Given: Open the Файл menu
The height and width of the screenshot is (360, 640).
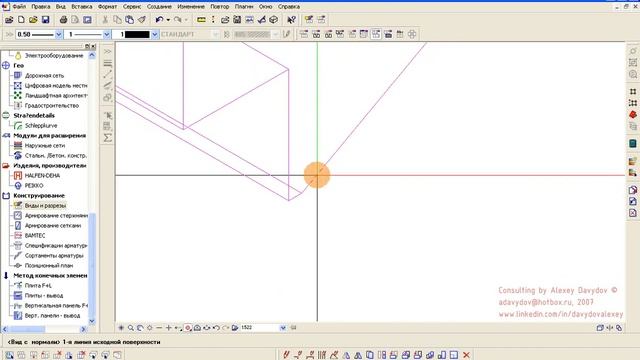Looking at the screenshot, I should tap(19, 7).
